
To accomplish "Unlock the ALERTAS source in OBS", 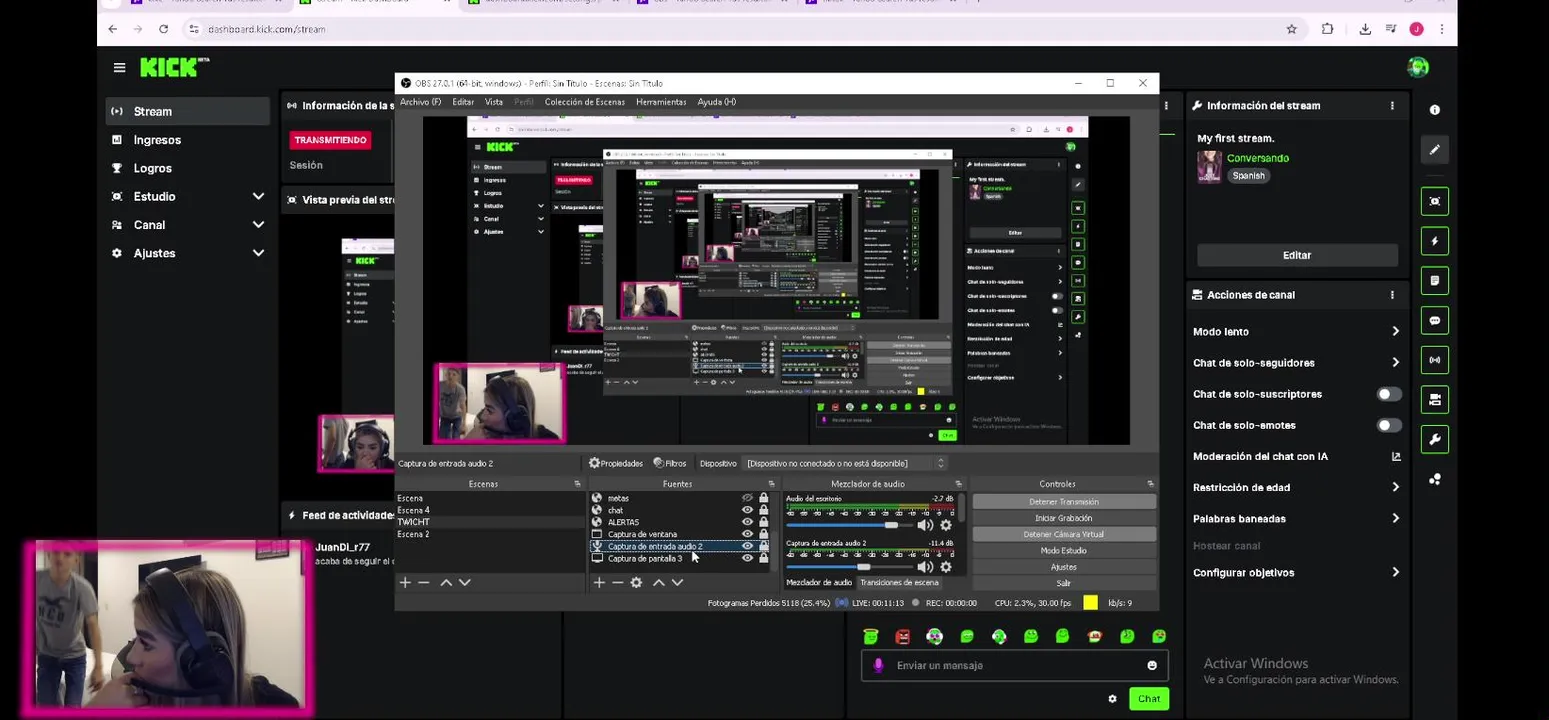I will click(x=764, y=522).
